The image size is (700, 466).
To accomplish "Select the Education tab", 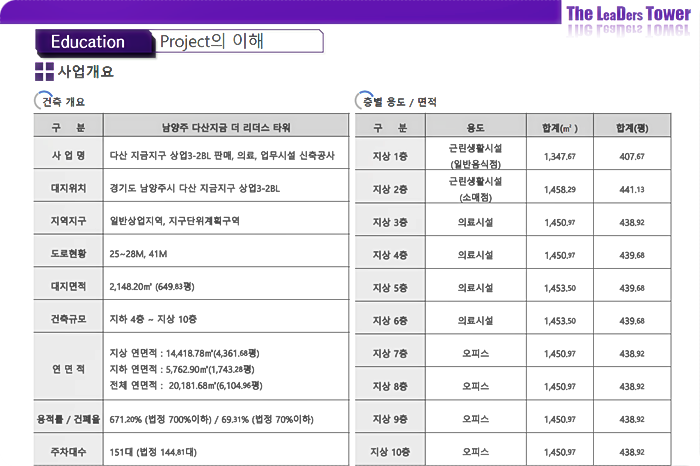I will tap(87, 42).
